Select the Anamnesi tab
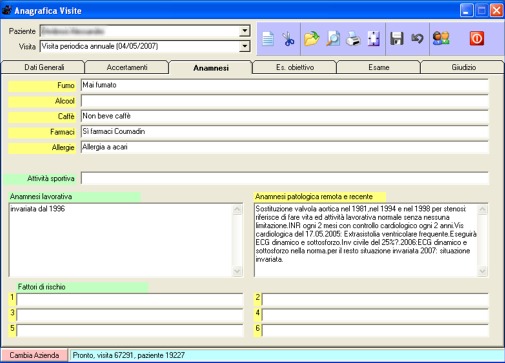Image resolution: width=505 pixels, height=363 pixels. pos(211,68)
